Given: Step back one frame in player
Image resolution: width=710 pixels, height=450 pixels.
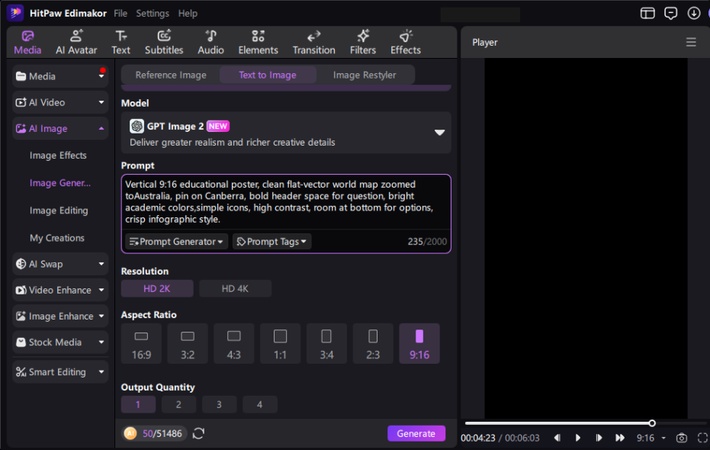Looking at the screenshot, I should pos(557,438).
